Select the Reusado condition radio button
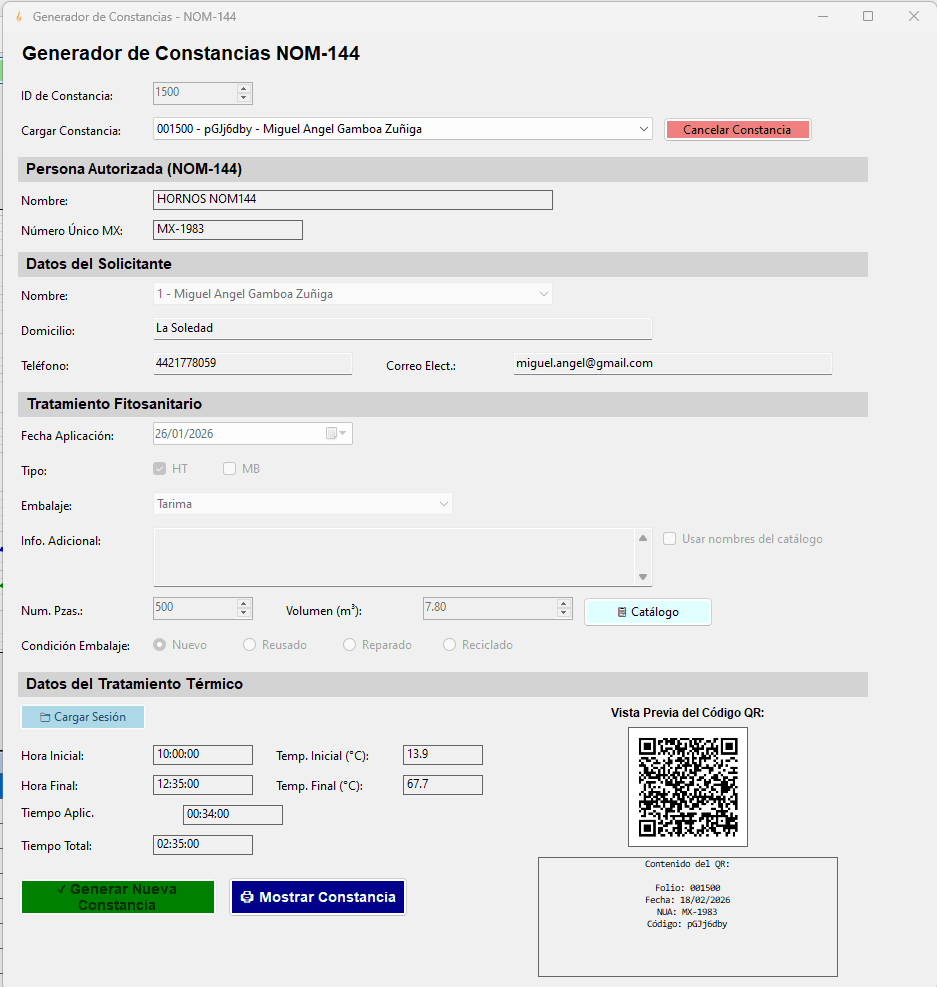The height and width of the screenshot is (987, 937). (x=250, y=645)
